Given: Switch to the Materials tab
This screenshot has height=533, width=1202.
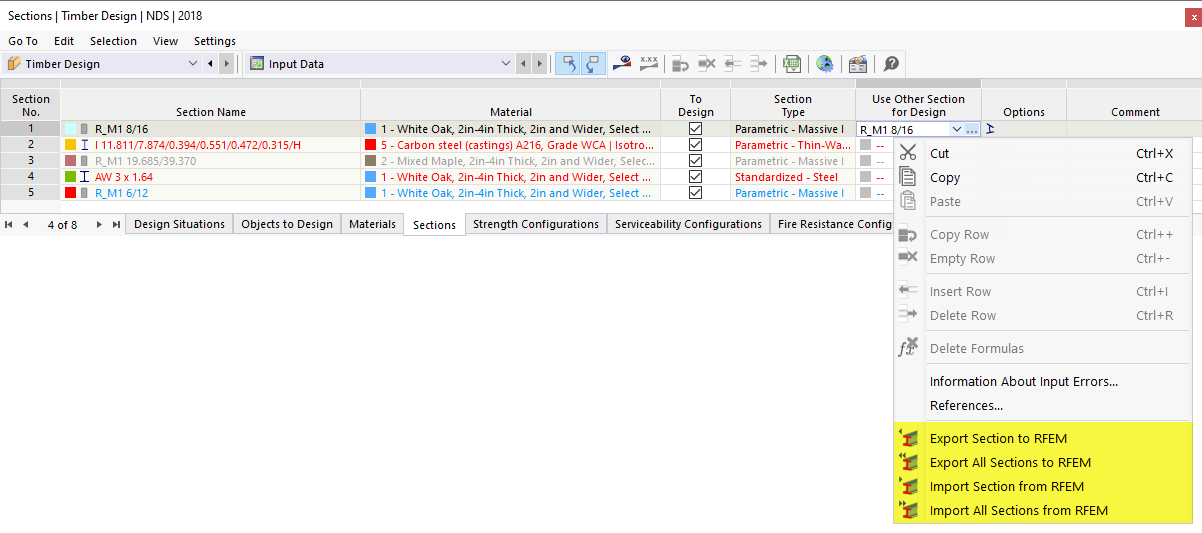Looking at the screenshot, I should point(372,224).
